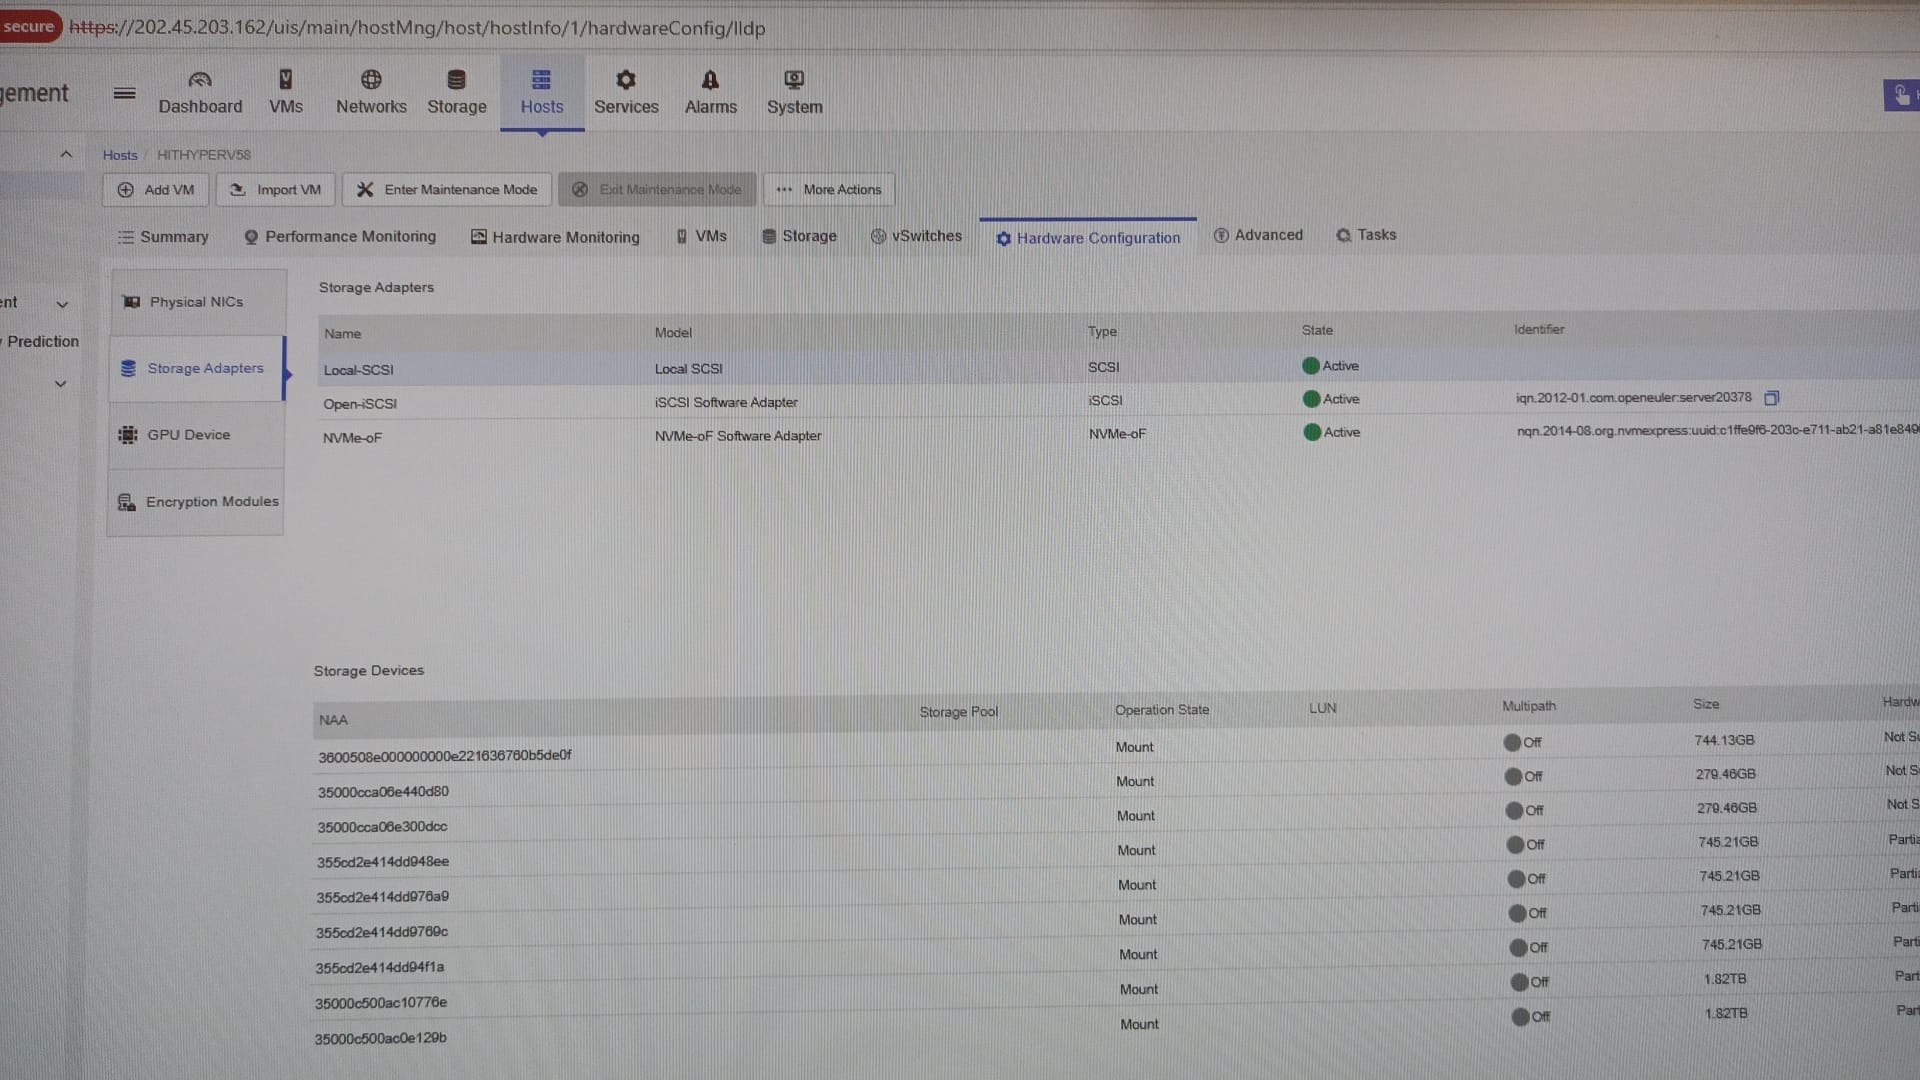The width and height of the screenshot is (1920, 1080).
Task: Toggle Multipath for device 35000cca06e440d80
Action: point(1514,777)
